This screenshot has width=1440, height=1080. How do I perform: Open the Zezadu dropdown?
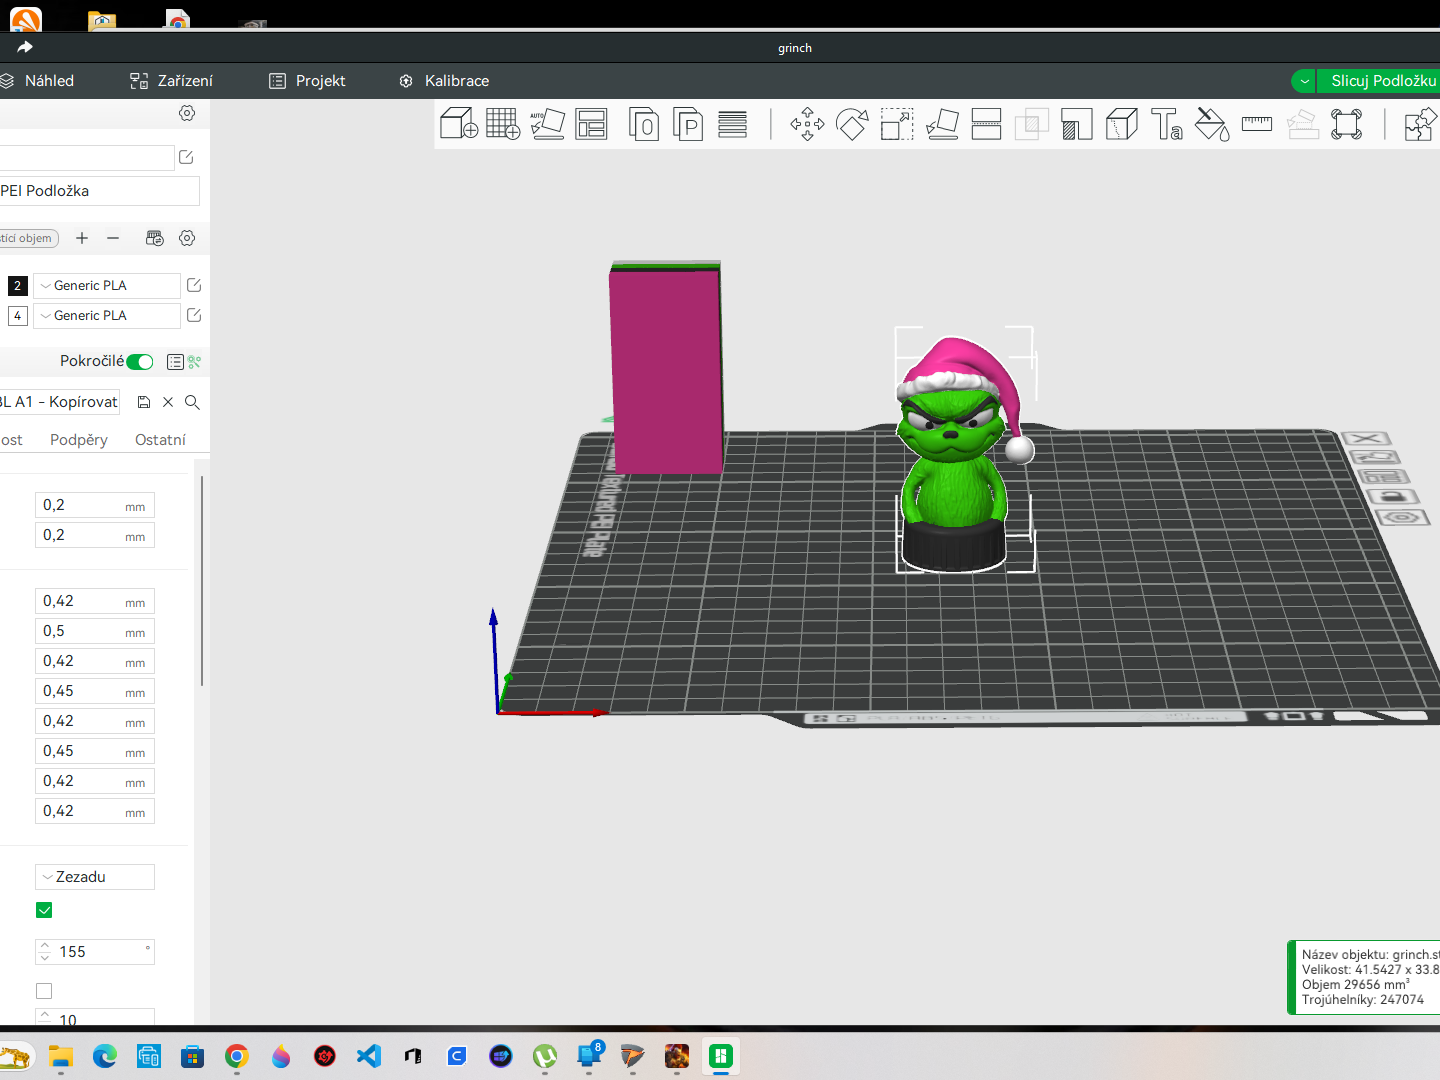[95, 877]
